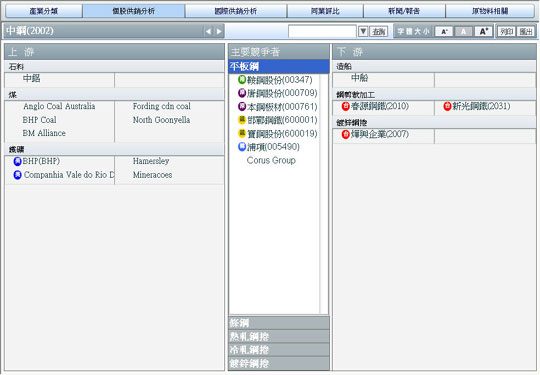Expand the 冷軋鋼捲 competitor section
Viewport: 540px width, 375px height.
pos(279,350)
